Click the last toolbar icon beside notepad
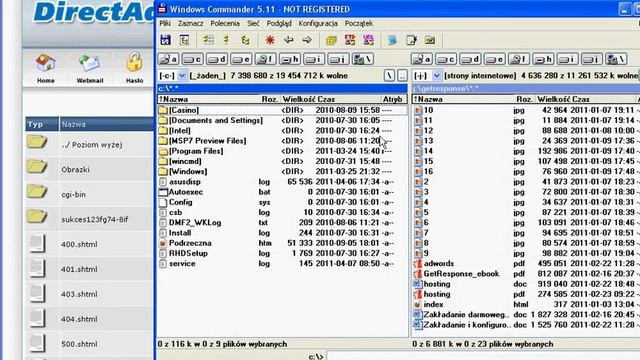Screen dimensions: 640x360 [430, 40]
